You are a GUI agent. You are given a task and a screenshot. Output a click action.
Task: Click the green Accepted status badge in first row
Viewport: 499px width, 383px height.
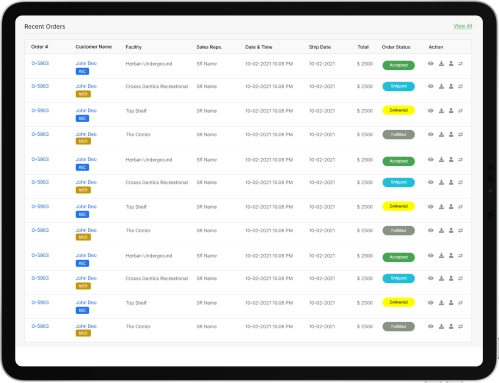pos(398,65)
